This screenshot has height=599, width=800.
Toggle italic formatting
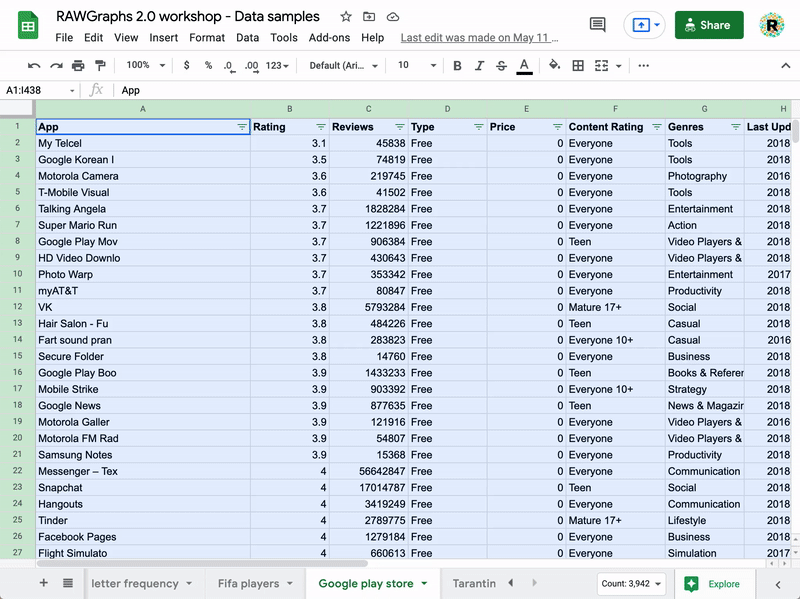(479, 65)
